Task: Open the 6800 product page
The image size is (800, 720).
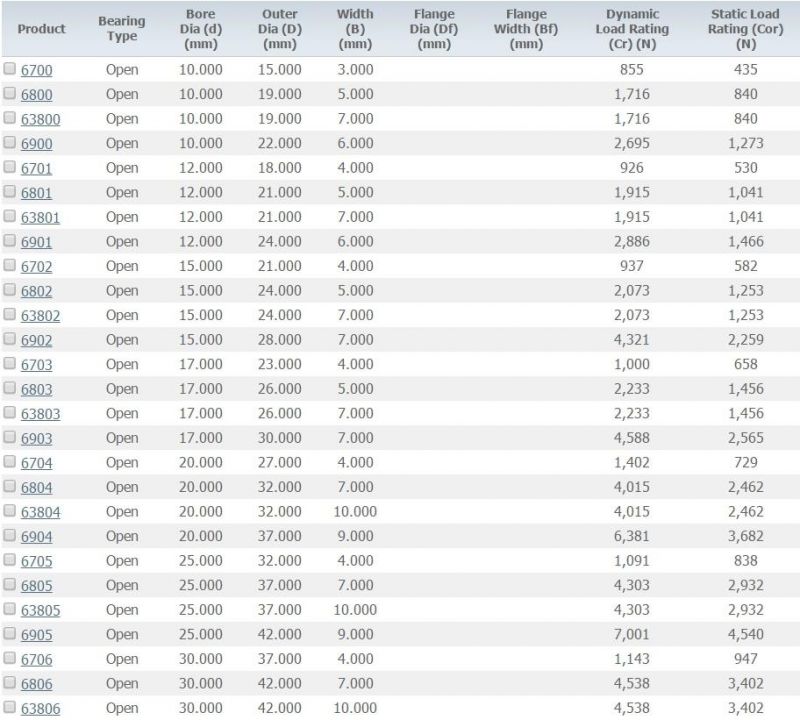Action: coord(37,94)
